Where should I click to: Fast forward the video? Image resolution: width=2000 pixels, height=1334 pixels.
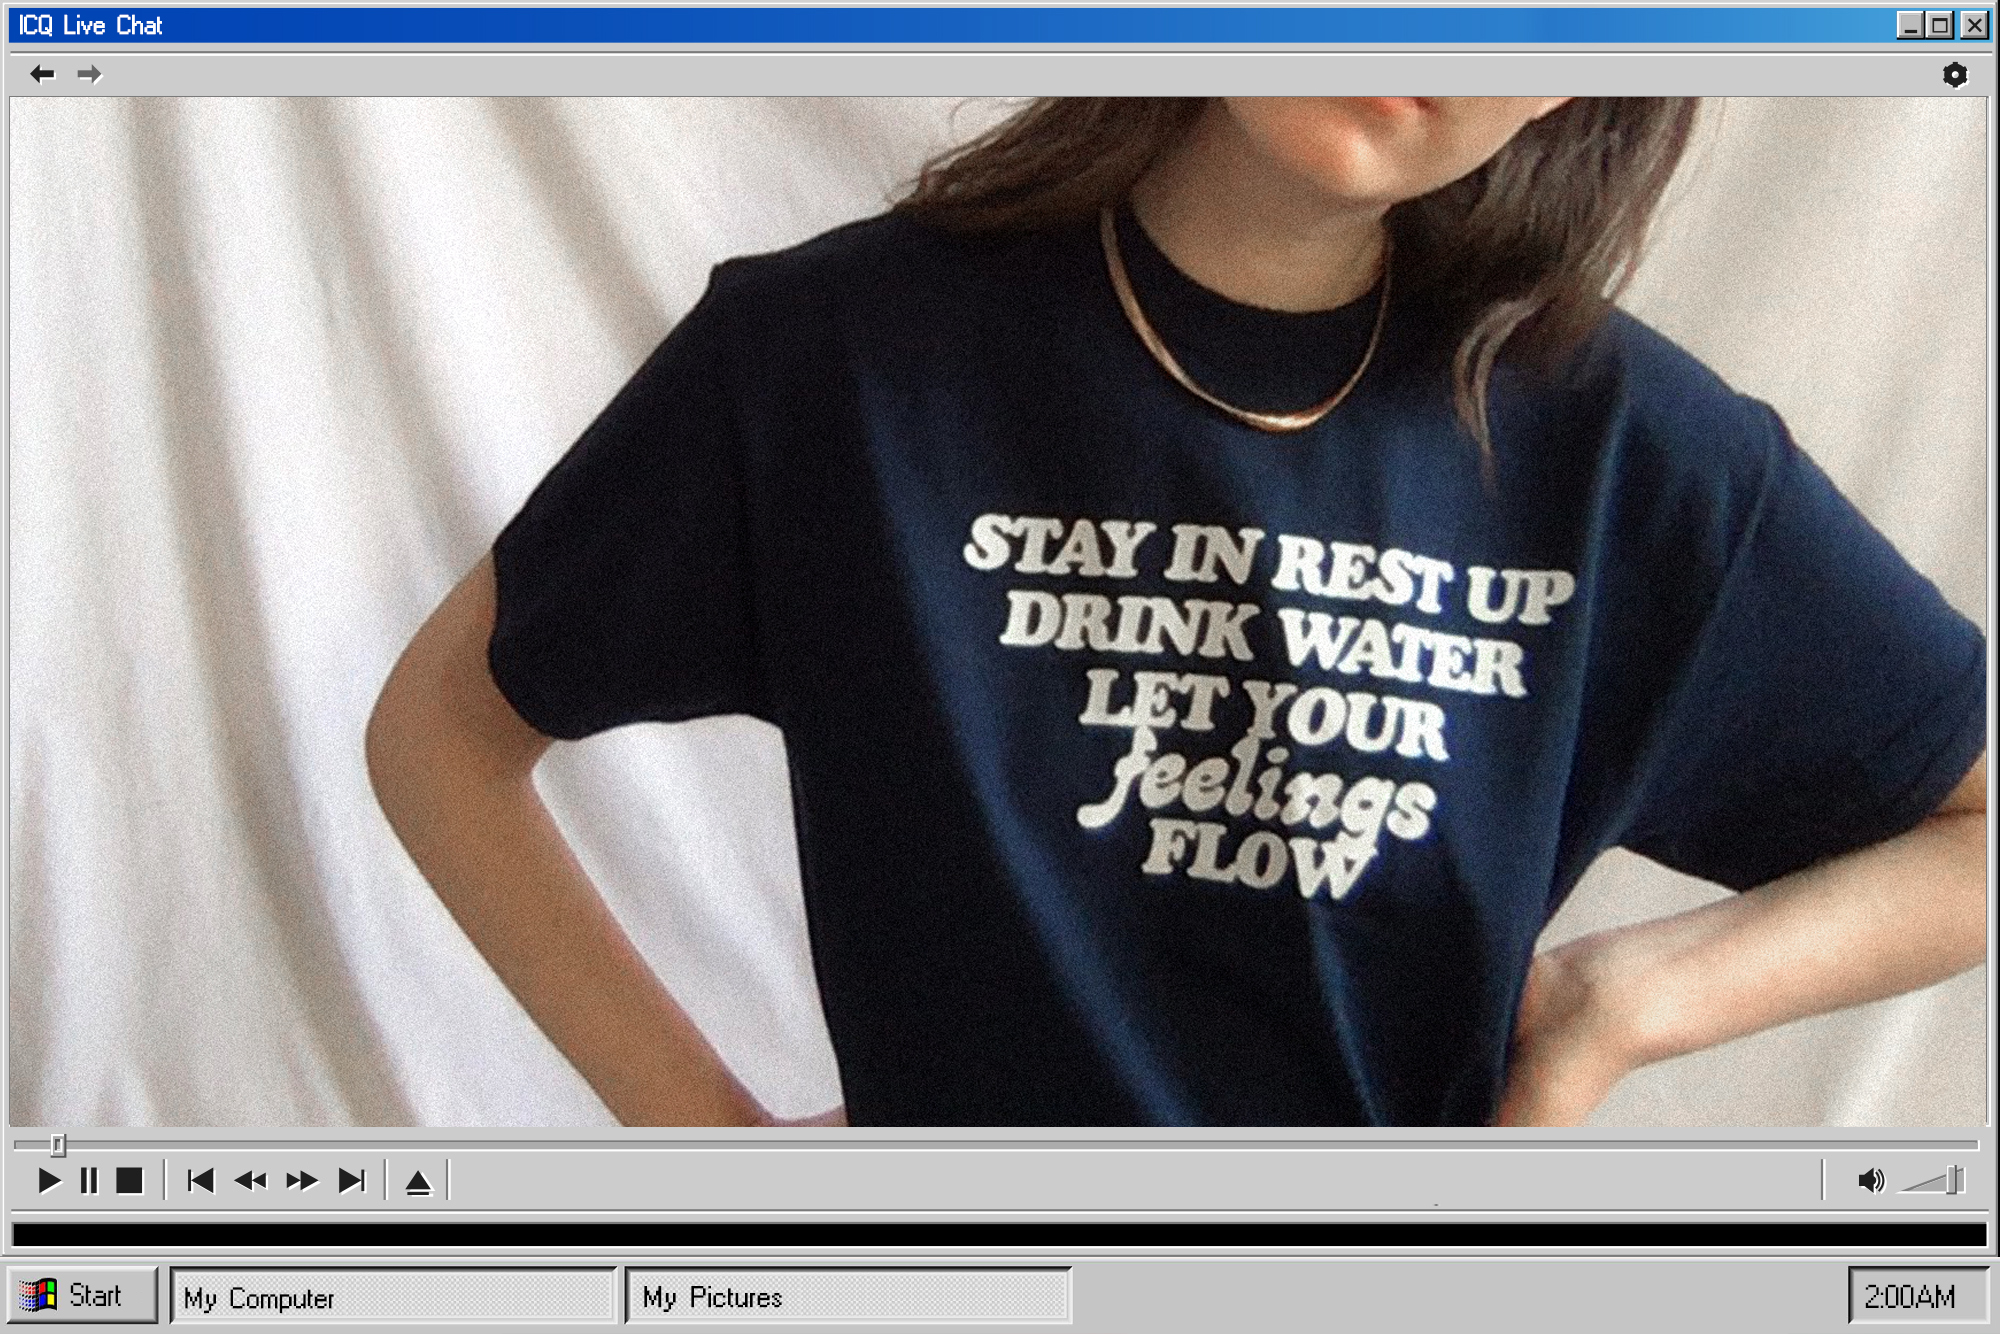(301, 1181)
